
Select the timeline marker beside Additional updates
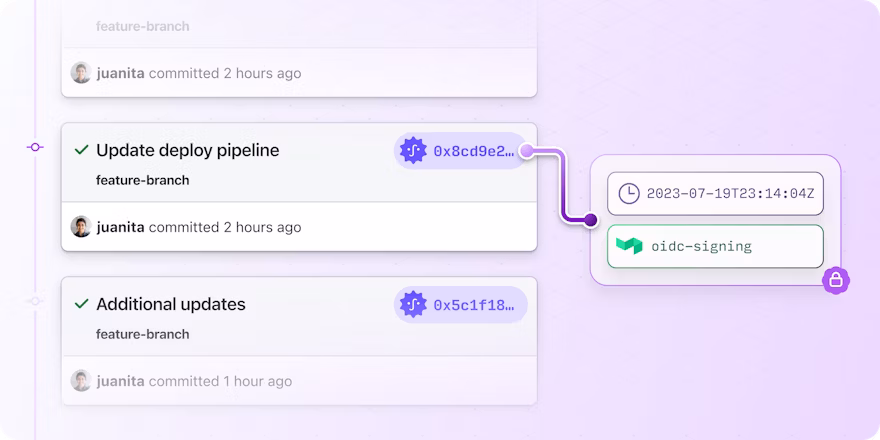[x=35, y=300]
